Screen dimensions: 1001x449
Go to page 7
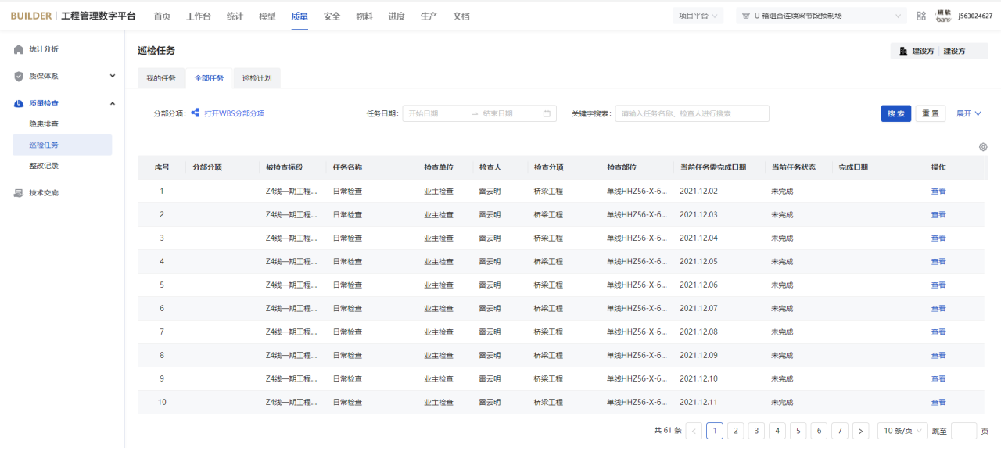click(x=840, y=431)
